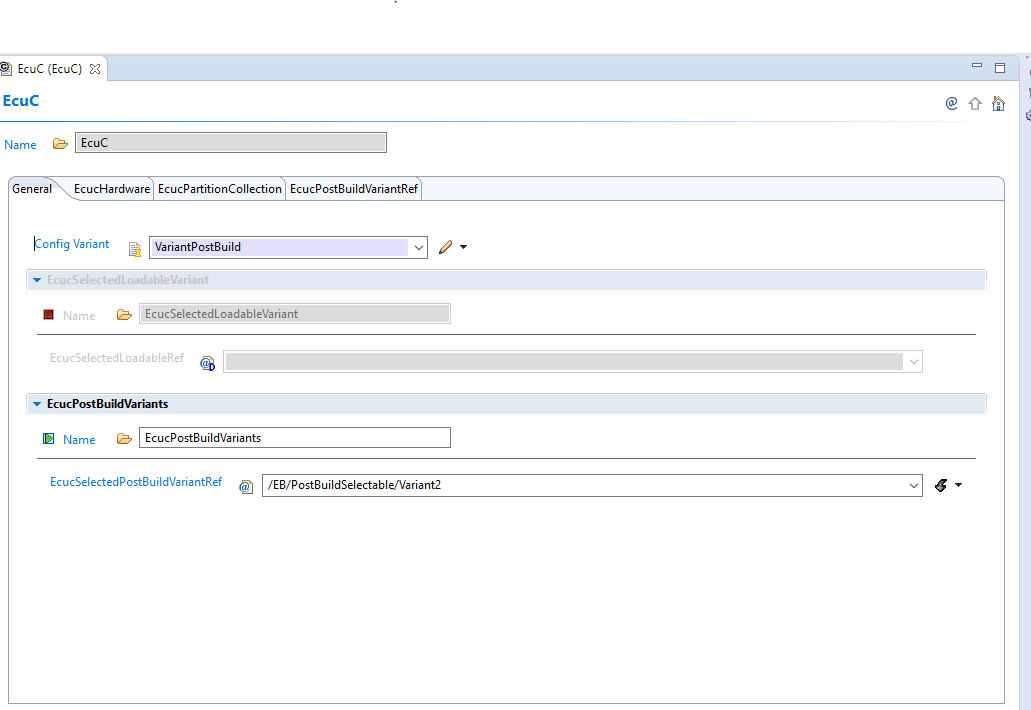Click inside the EcucPostBuildVariants Name field
Viewport: 1031px width, 710px height.
point(295,437)
